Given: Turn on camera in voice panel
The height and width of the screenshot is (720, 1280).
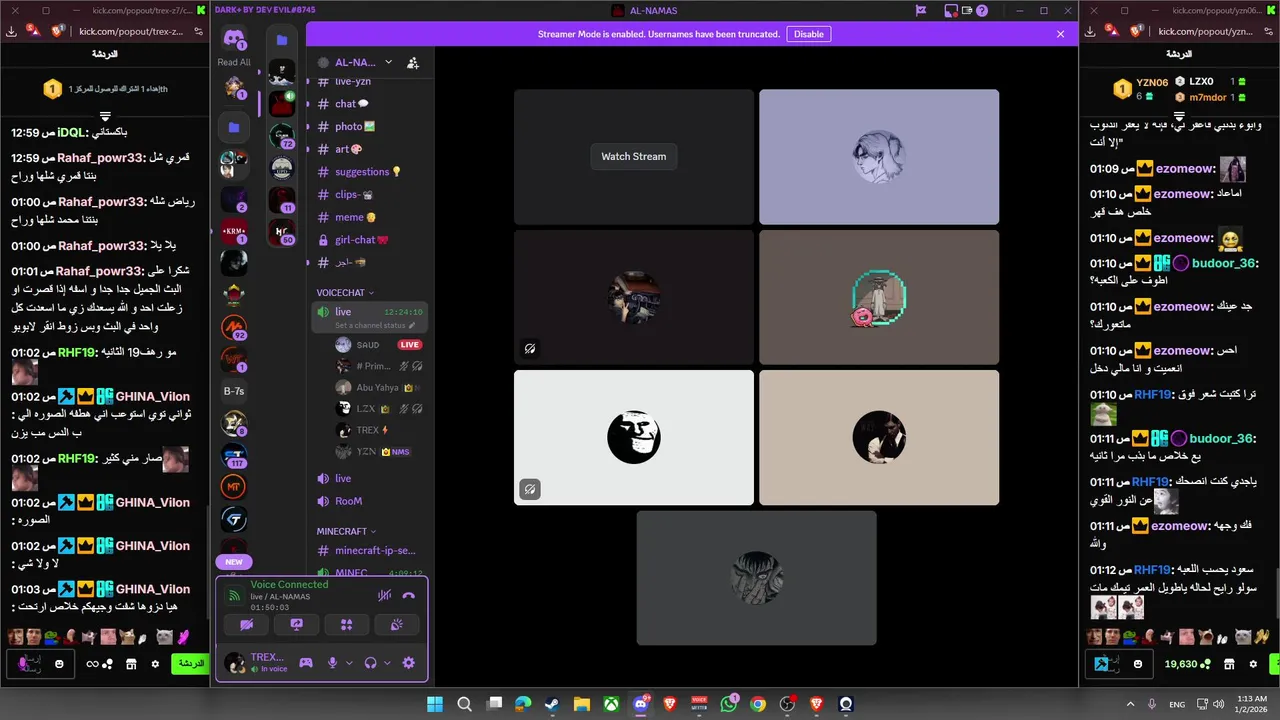Looking at the screenshot, I should [x=247, y=624].
